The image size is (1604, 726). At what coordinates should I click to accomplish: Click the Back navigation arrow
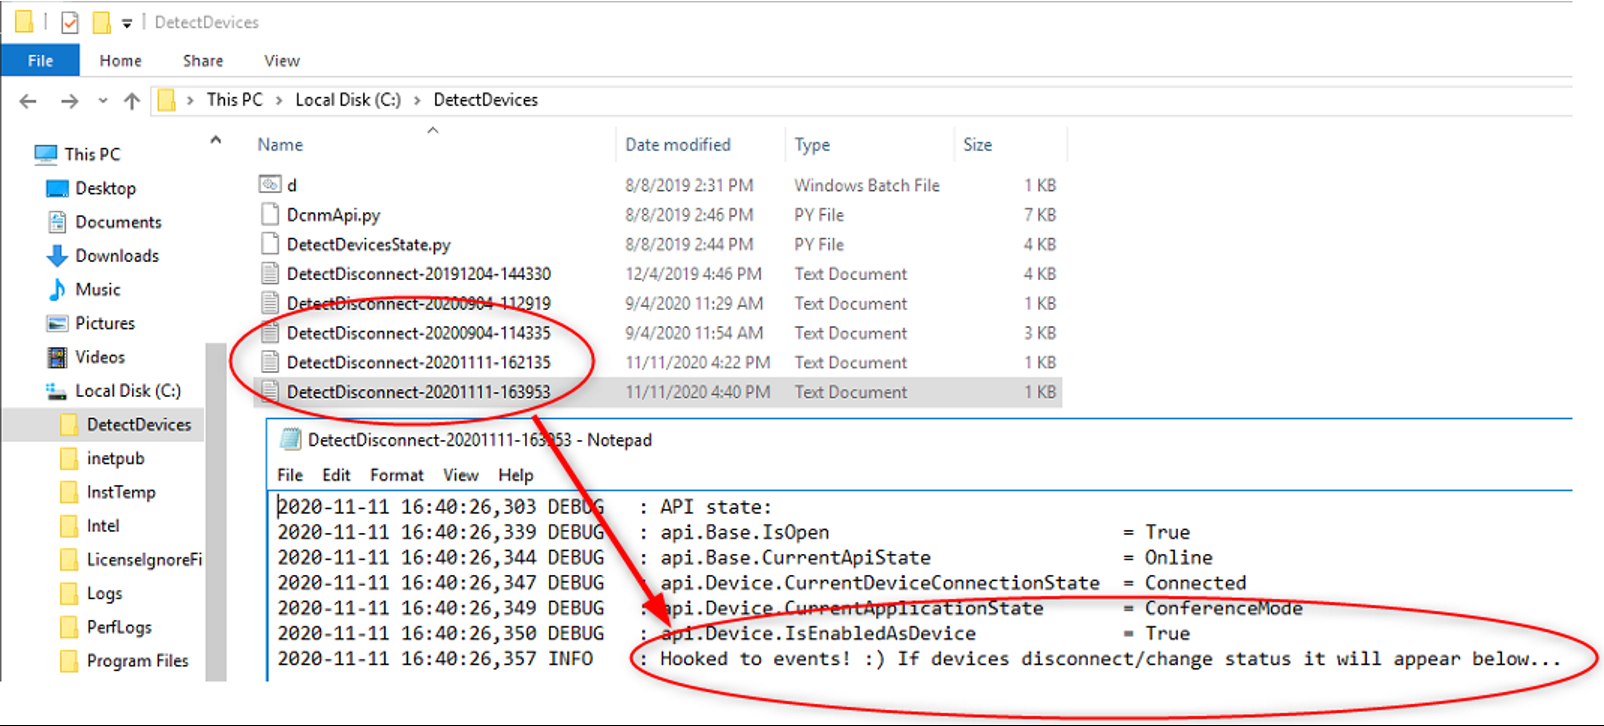coord(28,101)
